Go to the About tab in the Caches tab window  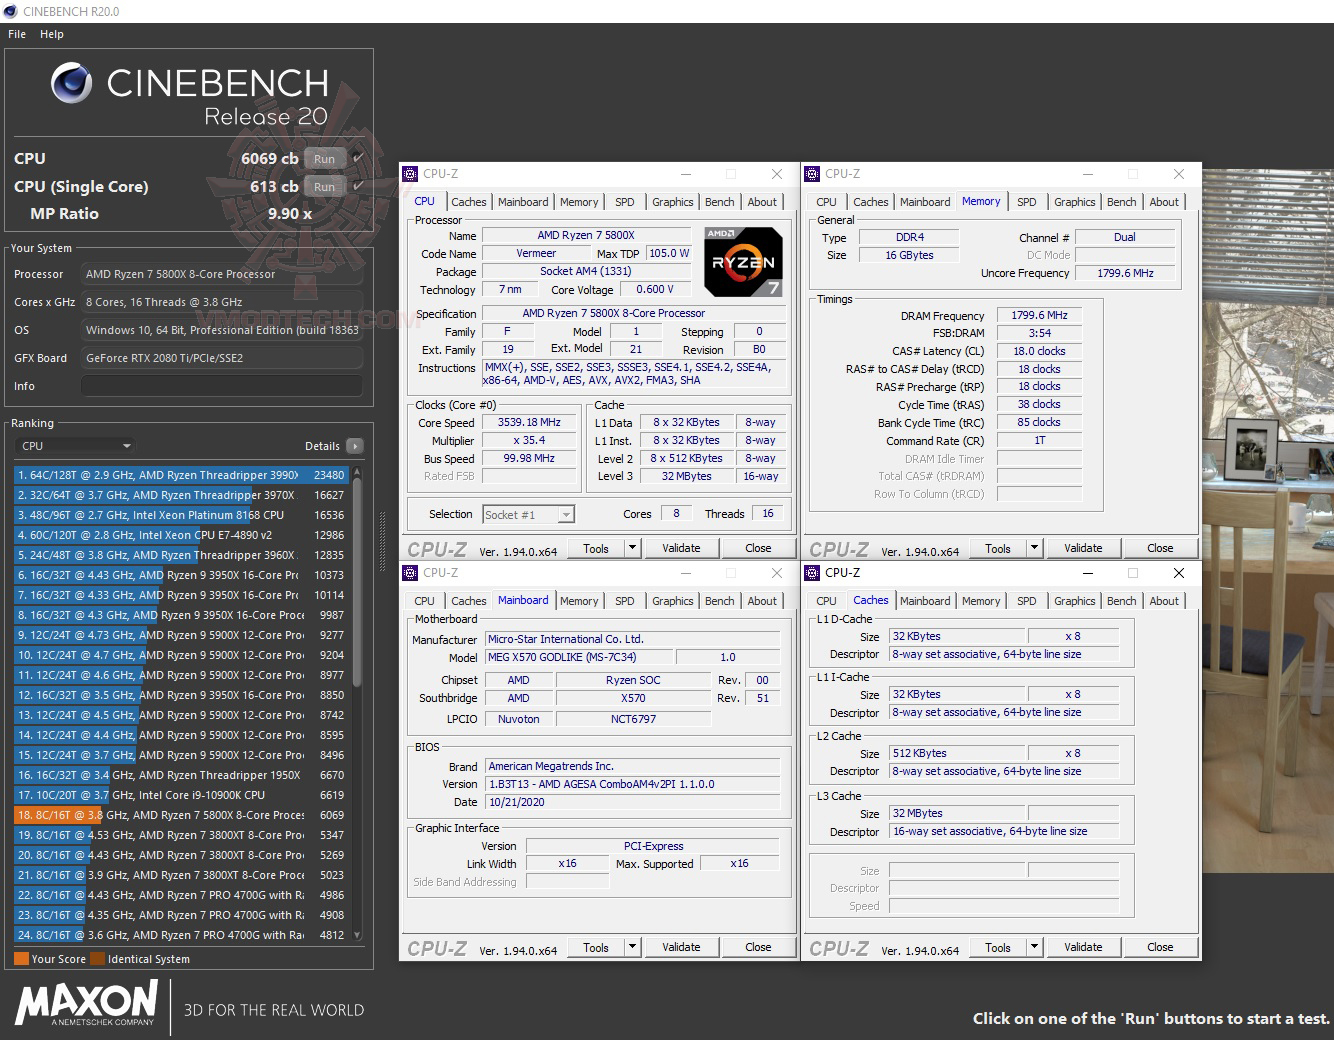(1164, 601)
